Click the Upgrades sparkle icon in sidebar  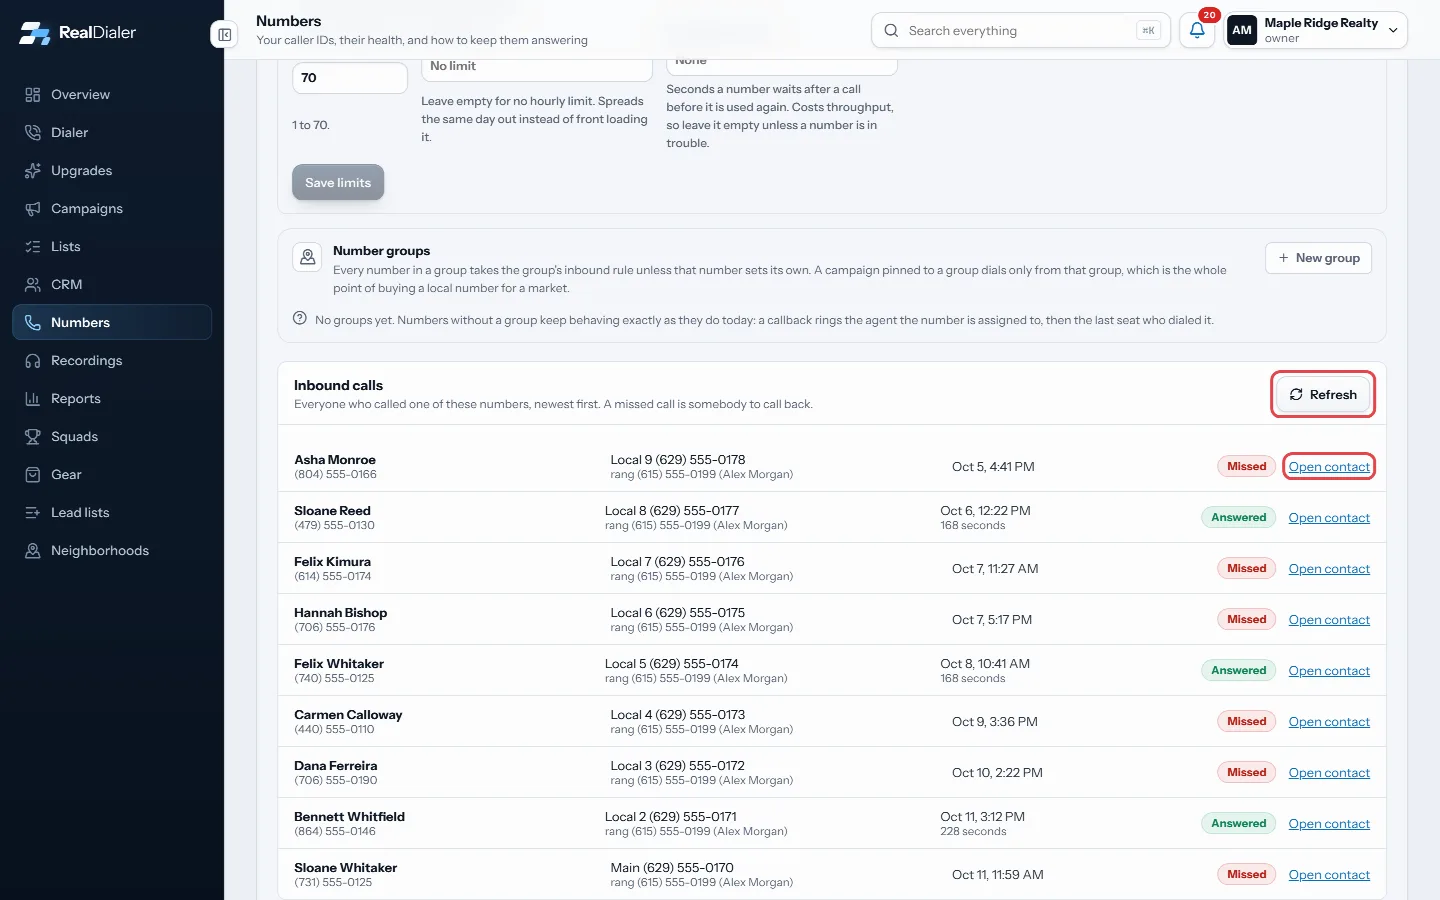coord(33,171)
